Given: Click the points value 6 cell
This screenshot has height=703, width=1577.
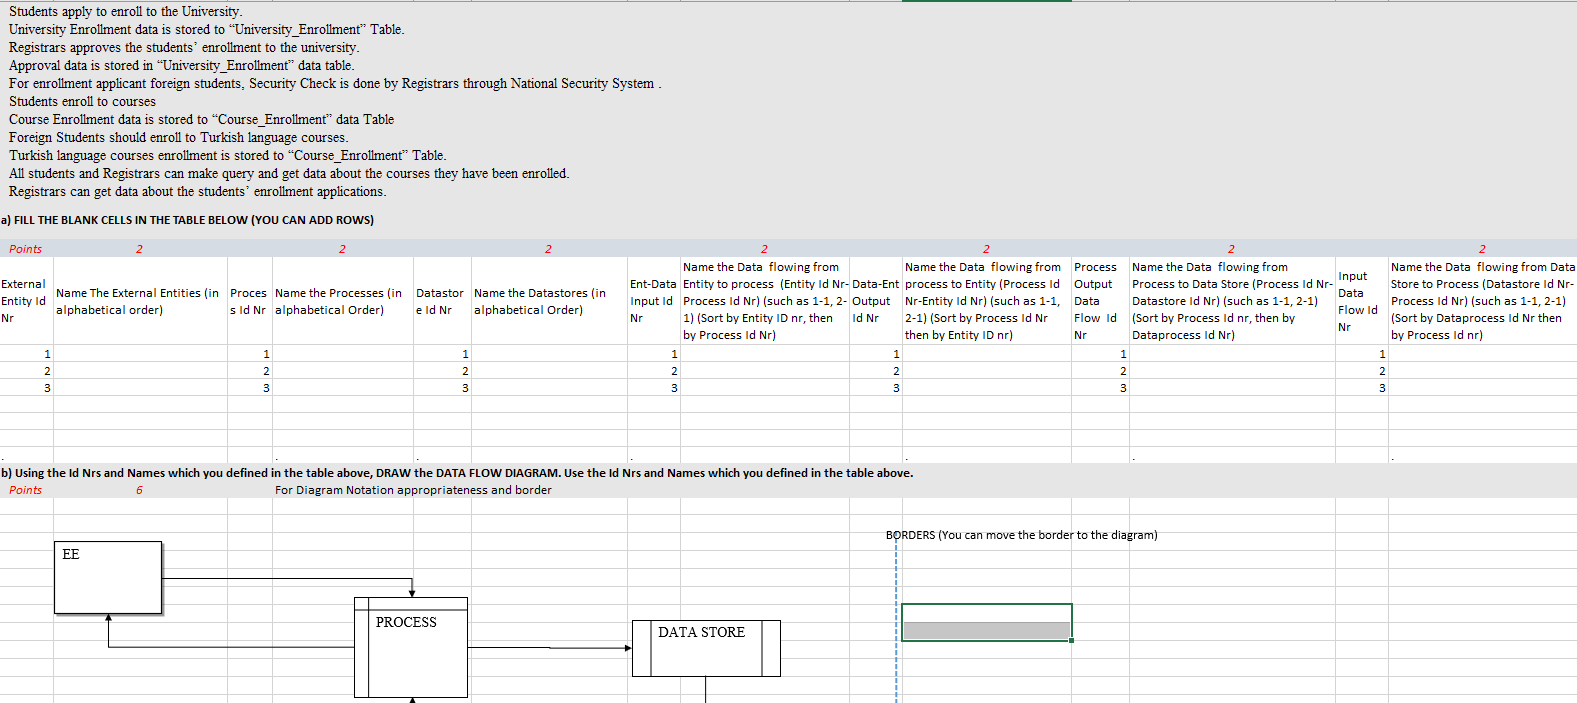Looking at the screenshot, I should tap(139, 490).
